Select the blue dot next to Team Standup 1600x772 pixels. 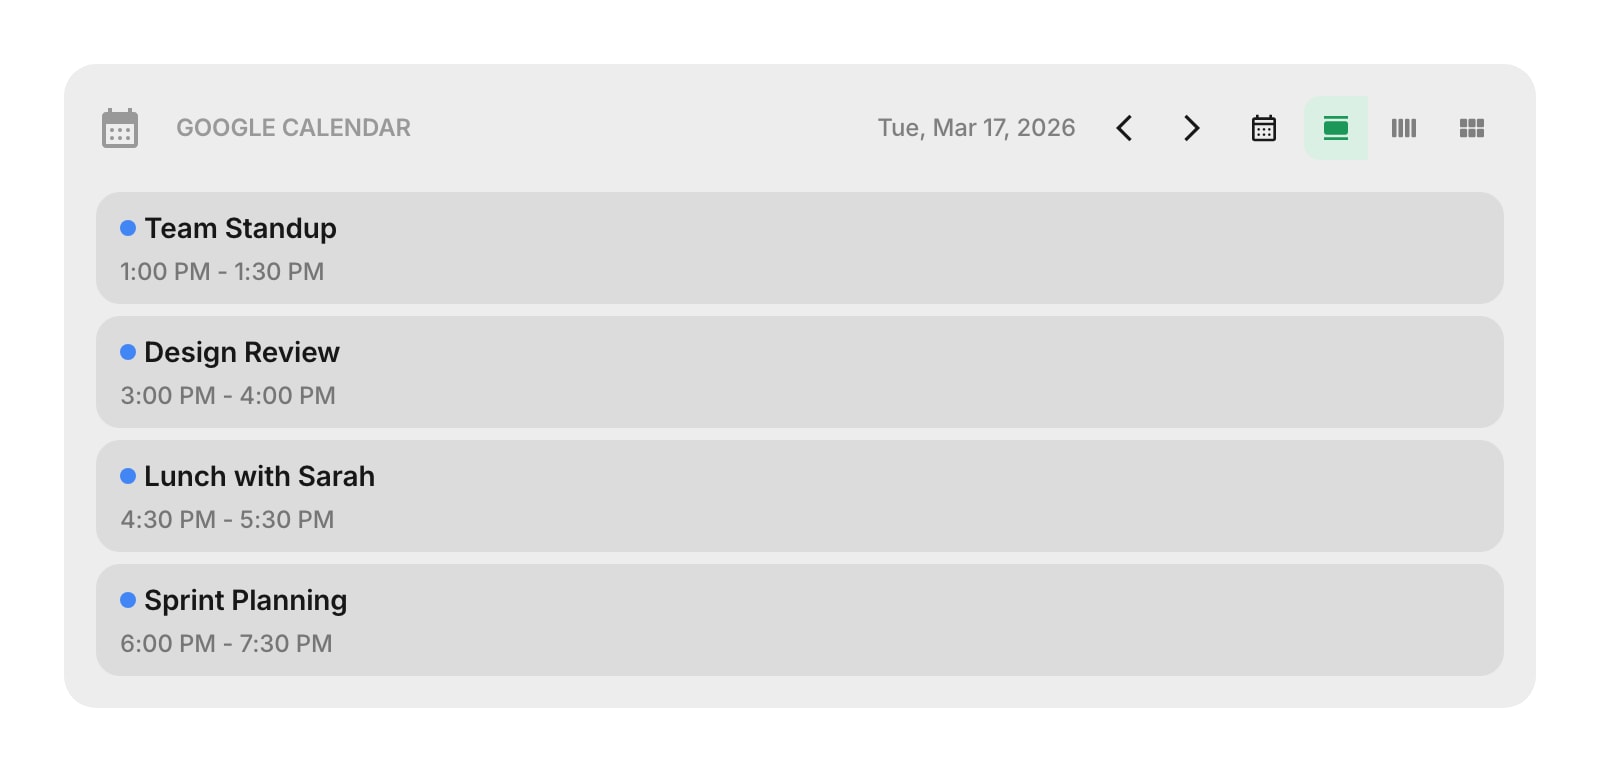pos(127,228)
